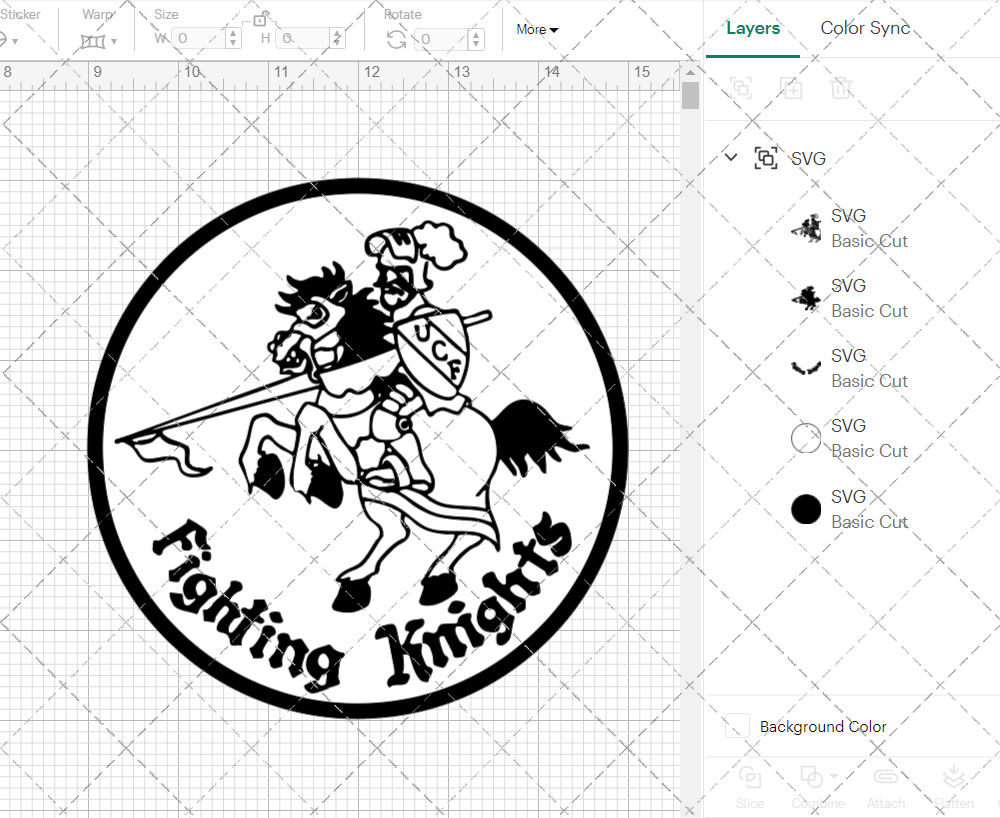The image size is (1000, 818).
Task: Switch to the Color Sync tab
Action: click(x=864, y=28)
